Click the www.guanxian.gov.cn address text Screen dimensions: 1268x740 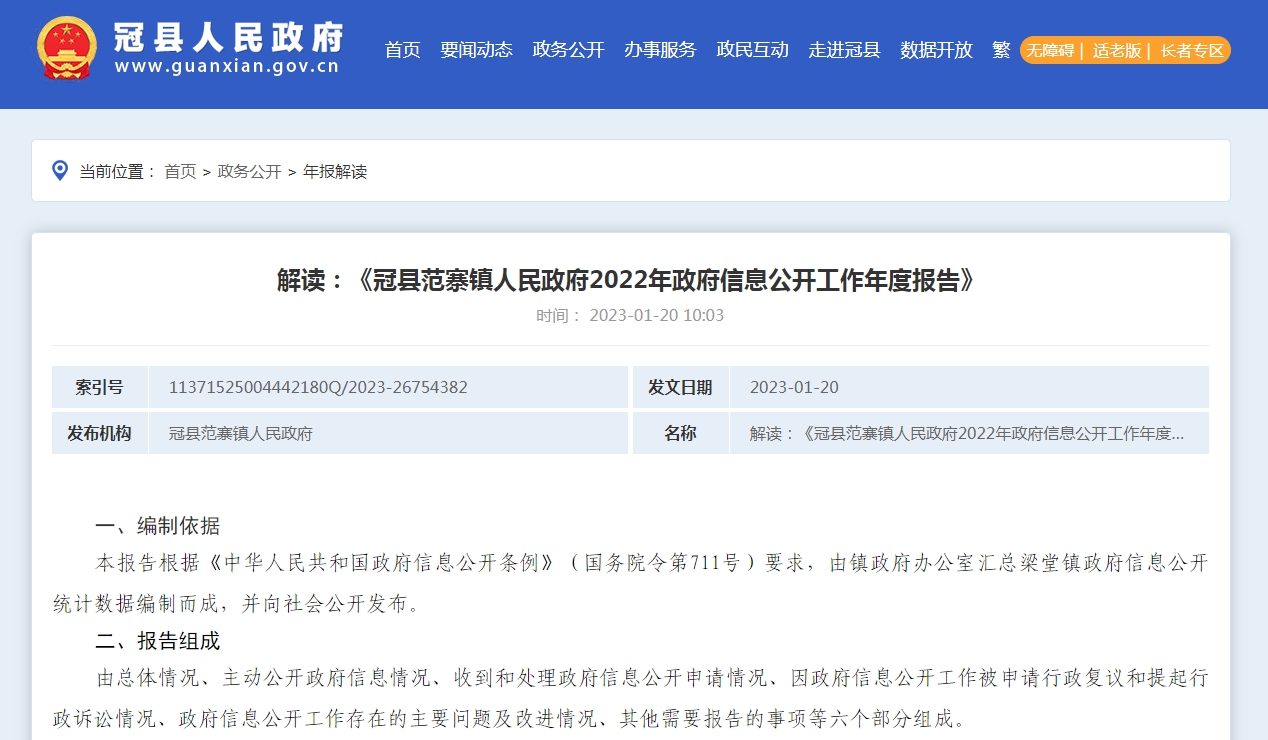[227, 67]
